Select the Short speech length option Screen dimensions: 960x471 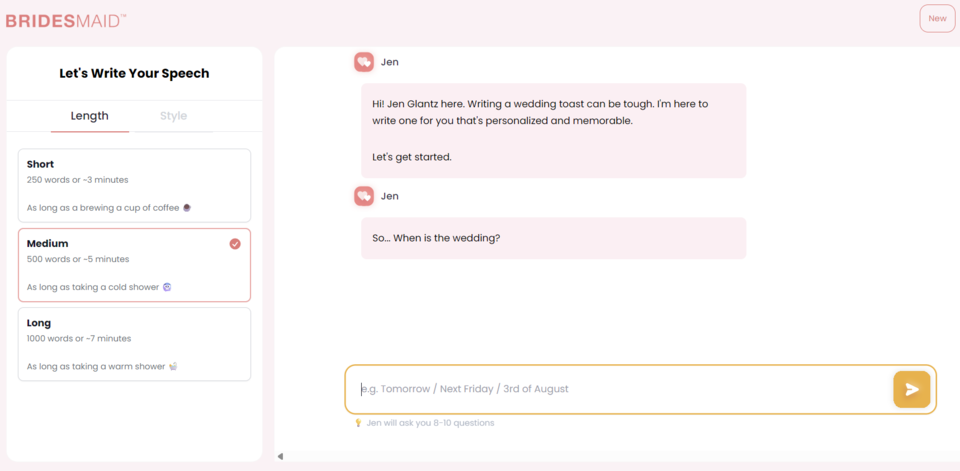pyautogui.click(x=134, y=185)
